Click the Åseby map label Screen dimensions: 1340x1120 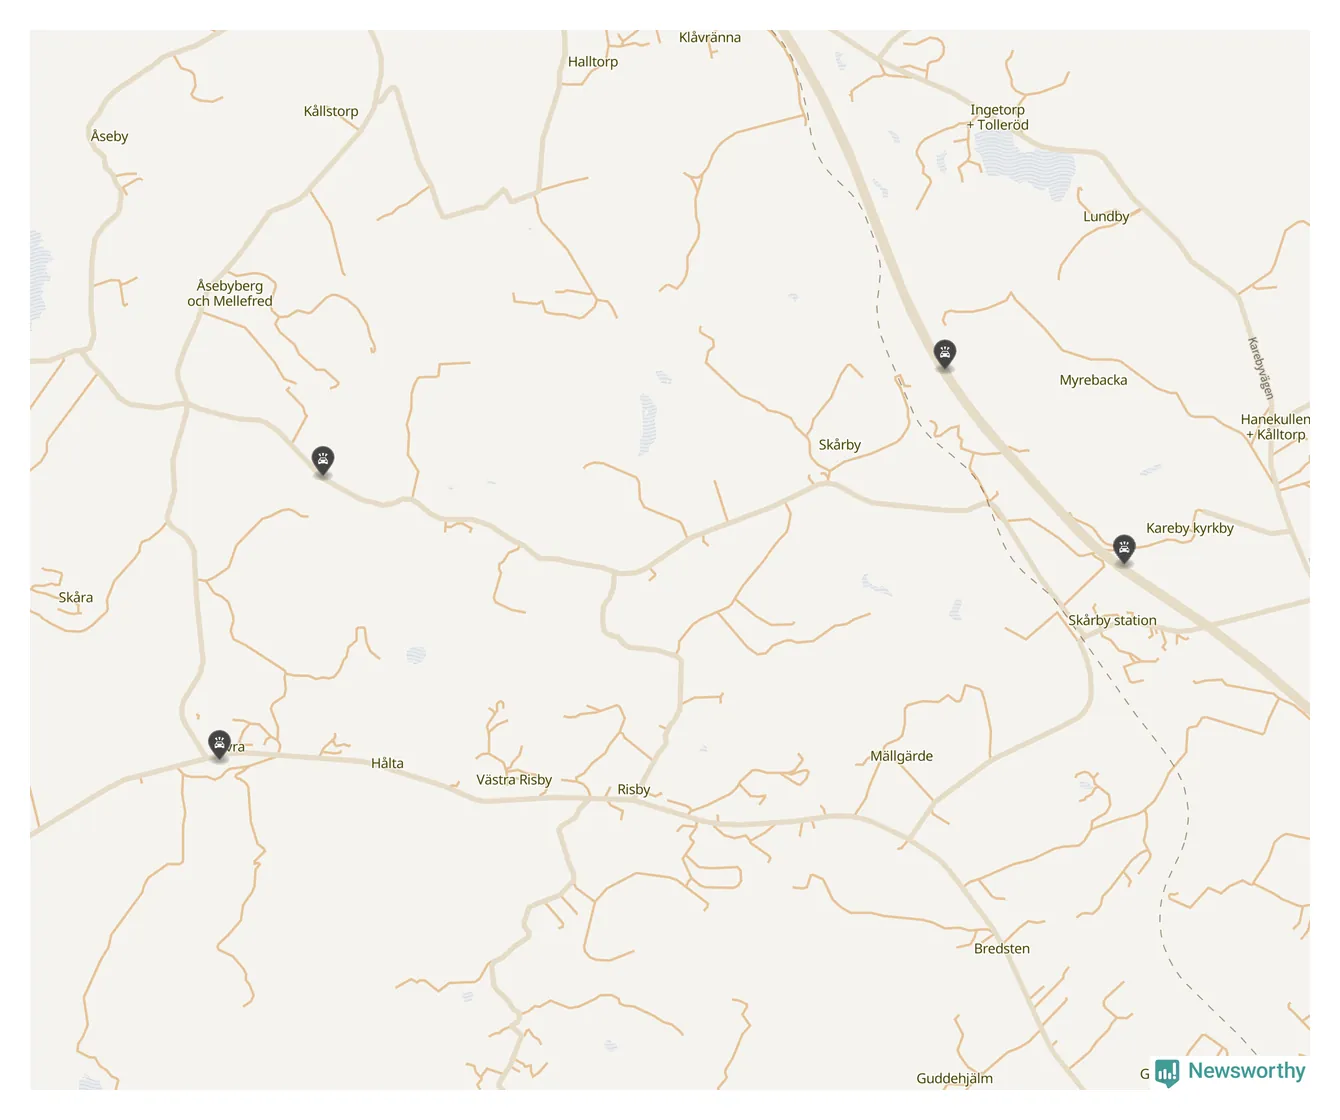tap(109, 136)
